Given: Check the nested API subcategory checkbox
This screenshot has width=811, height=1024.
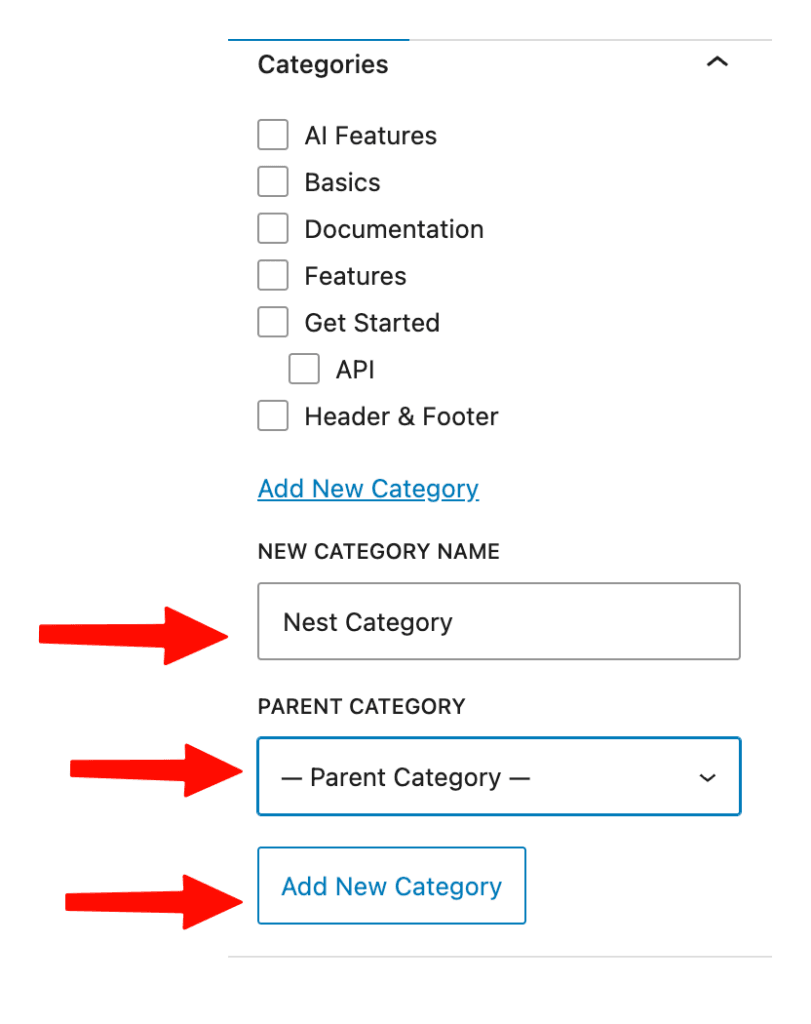Looking at the screenshot, I should (304, 369).
